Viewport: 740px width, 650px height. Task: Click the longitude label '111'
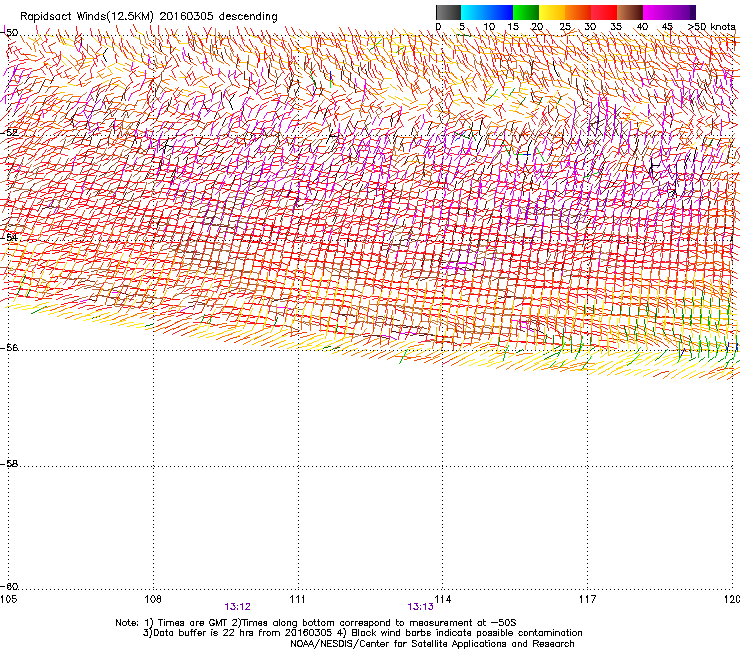click(297, 599)
